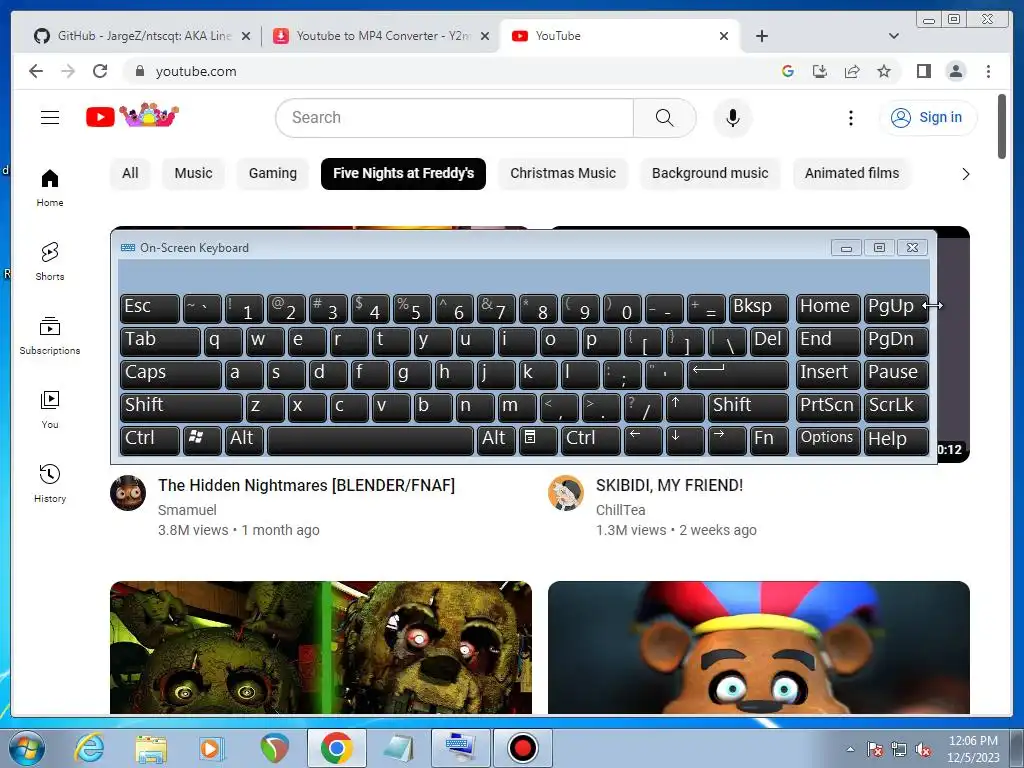Open the tab search dropdown chevron
Screen dimensions: 1024x768
pos(893,36)
